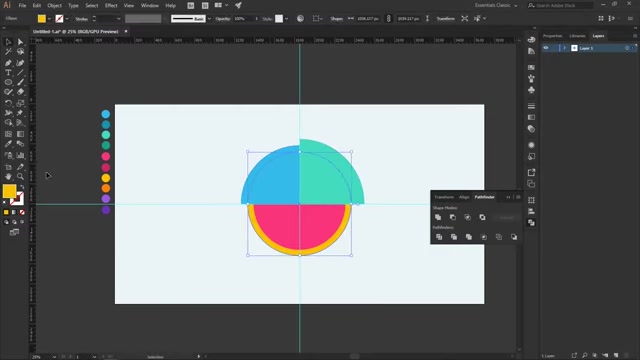Switch to the Properties panel tab
The image size is (640, 360).
coord(552,36)
